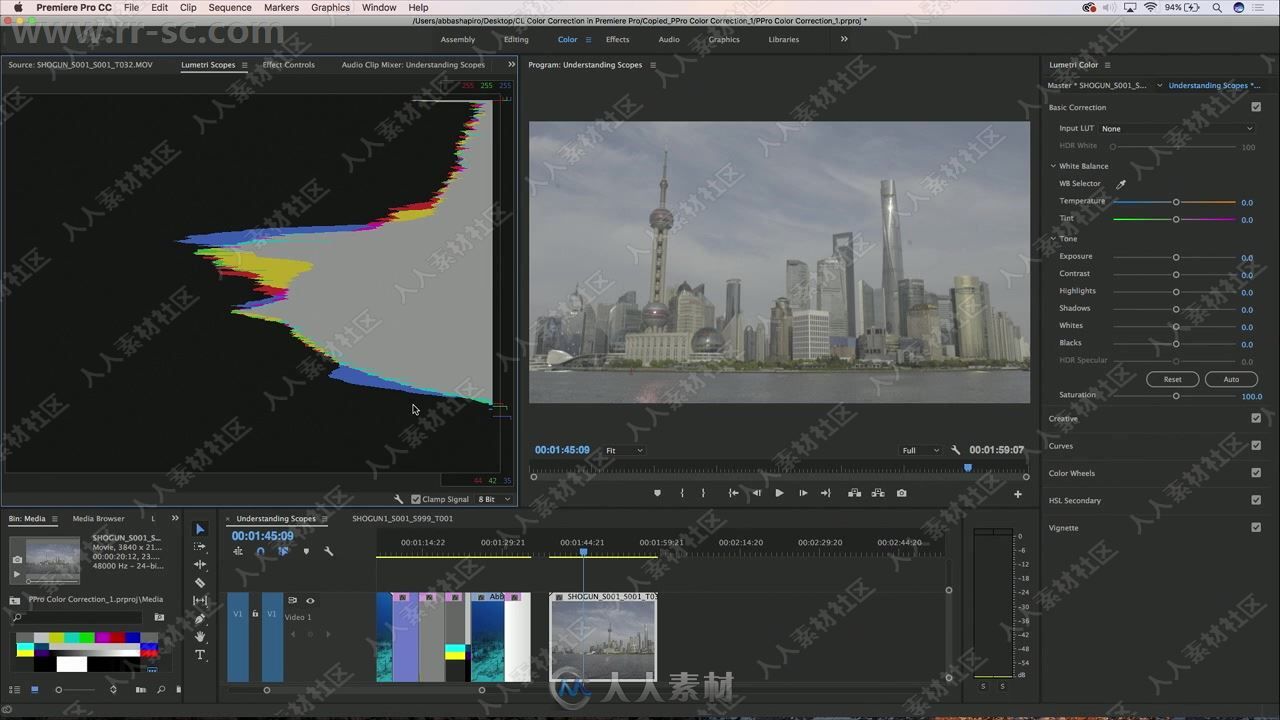
Task: Switch Media bin to list view
Action: (x=15, y=689)
